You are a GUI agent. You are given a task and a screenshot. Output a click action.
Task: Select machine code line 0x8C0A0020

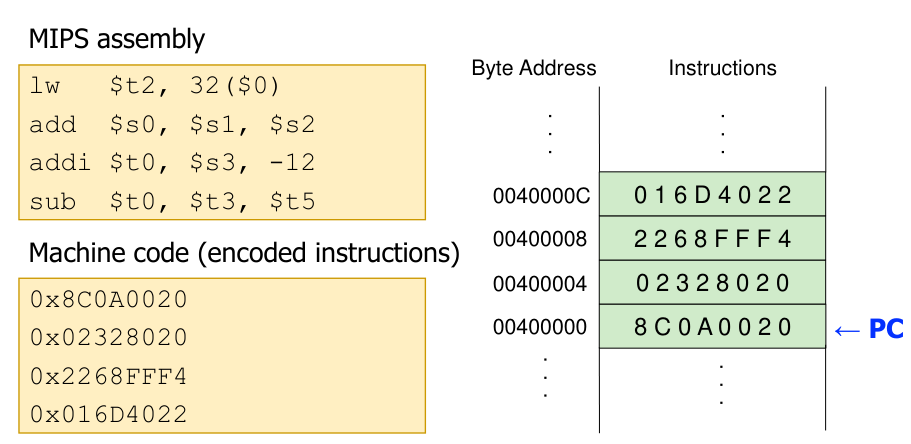[x=108, y=300]
